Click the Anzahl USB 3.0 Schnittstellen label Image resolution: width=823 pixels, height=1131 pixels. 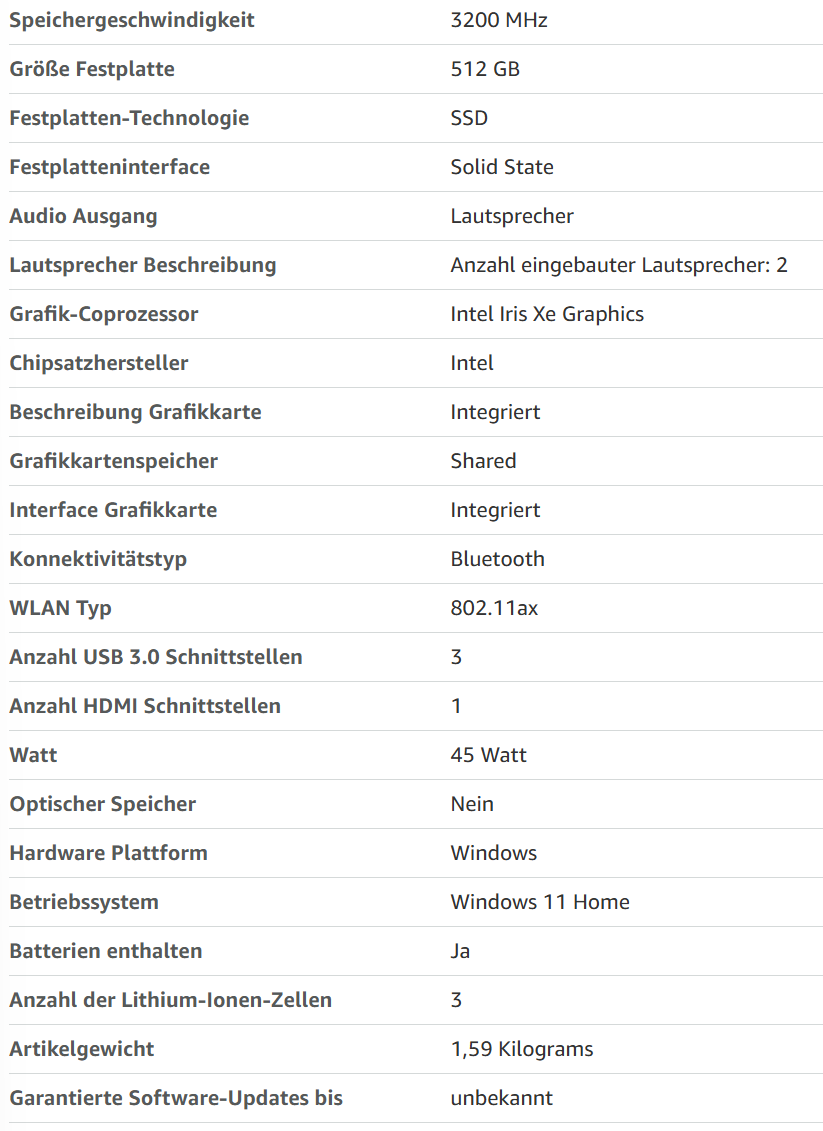point(156,657)
